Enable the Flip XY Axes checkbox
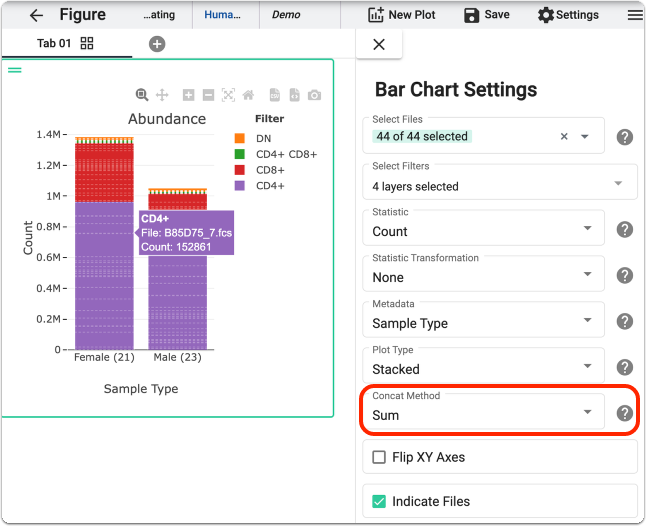Screen dimensions: 646x526 tap(379, 457)
